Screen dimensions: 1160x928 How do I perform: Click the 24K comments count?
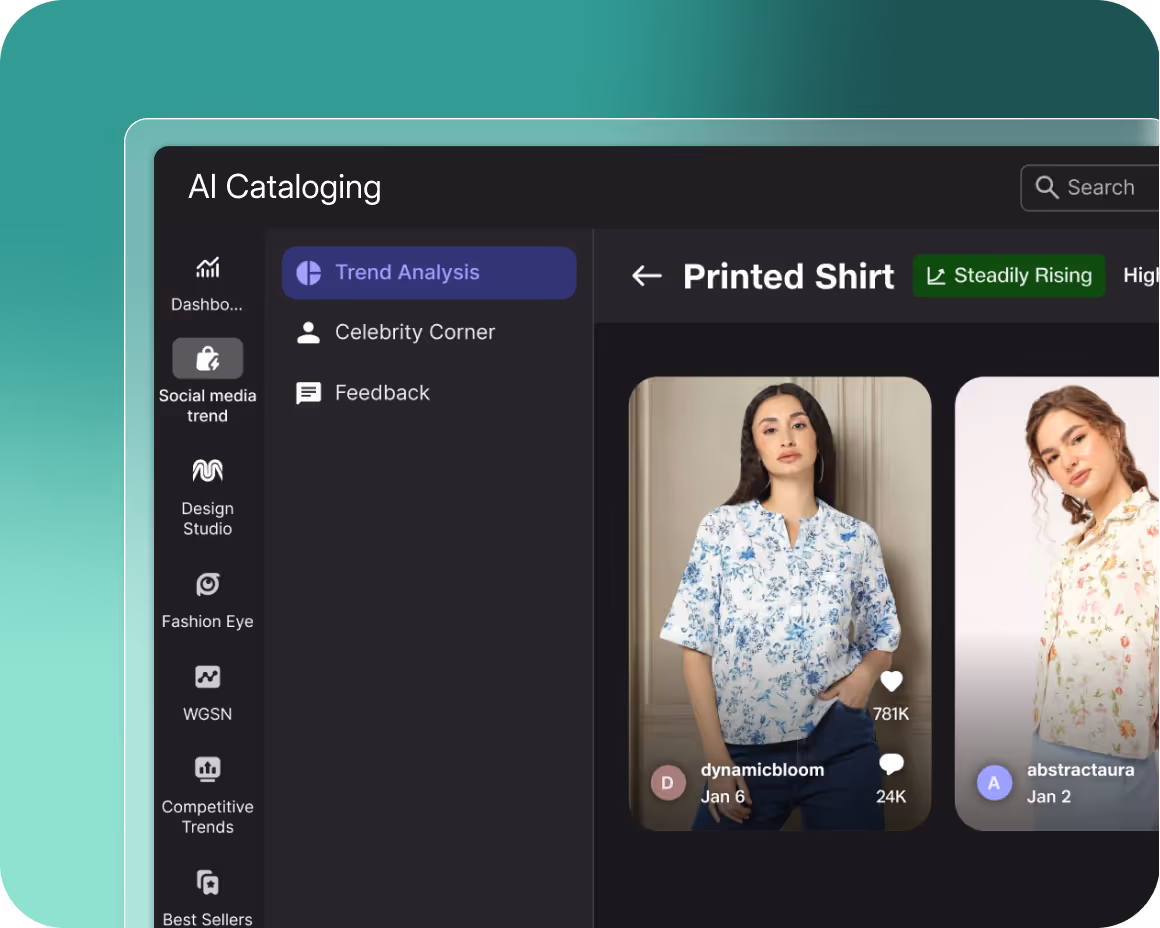coord(891,797)
